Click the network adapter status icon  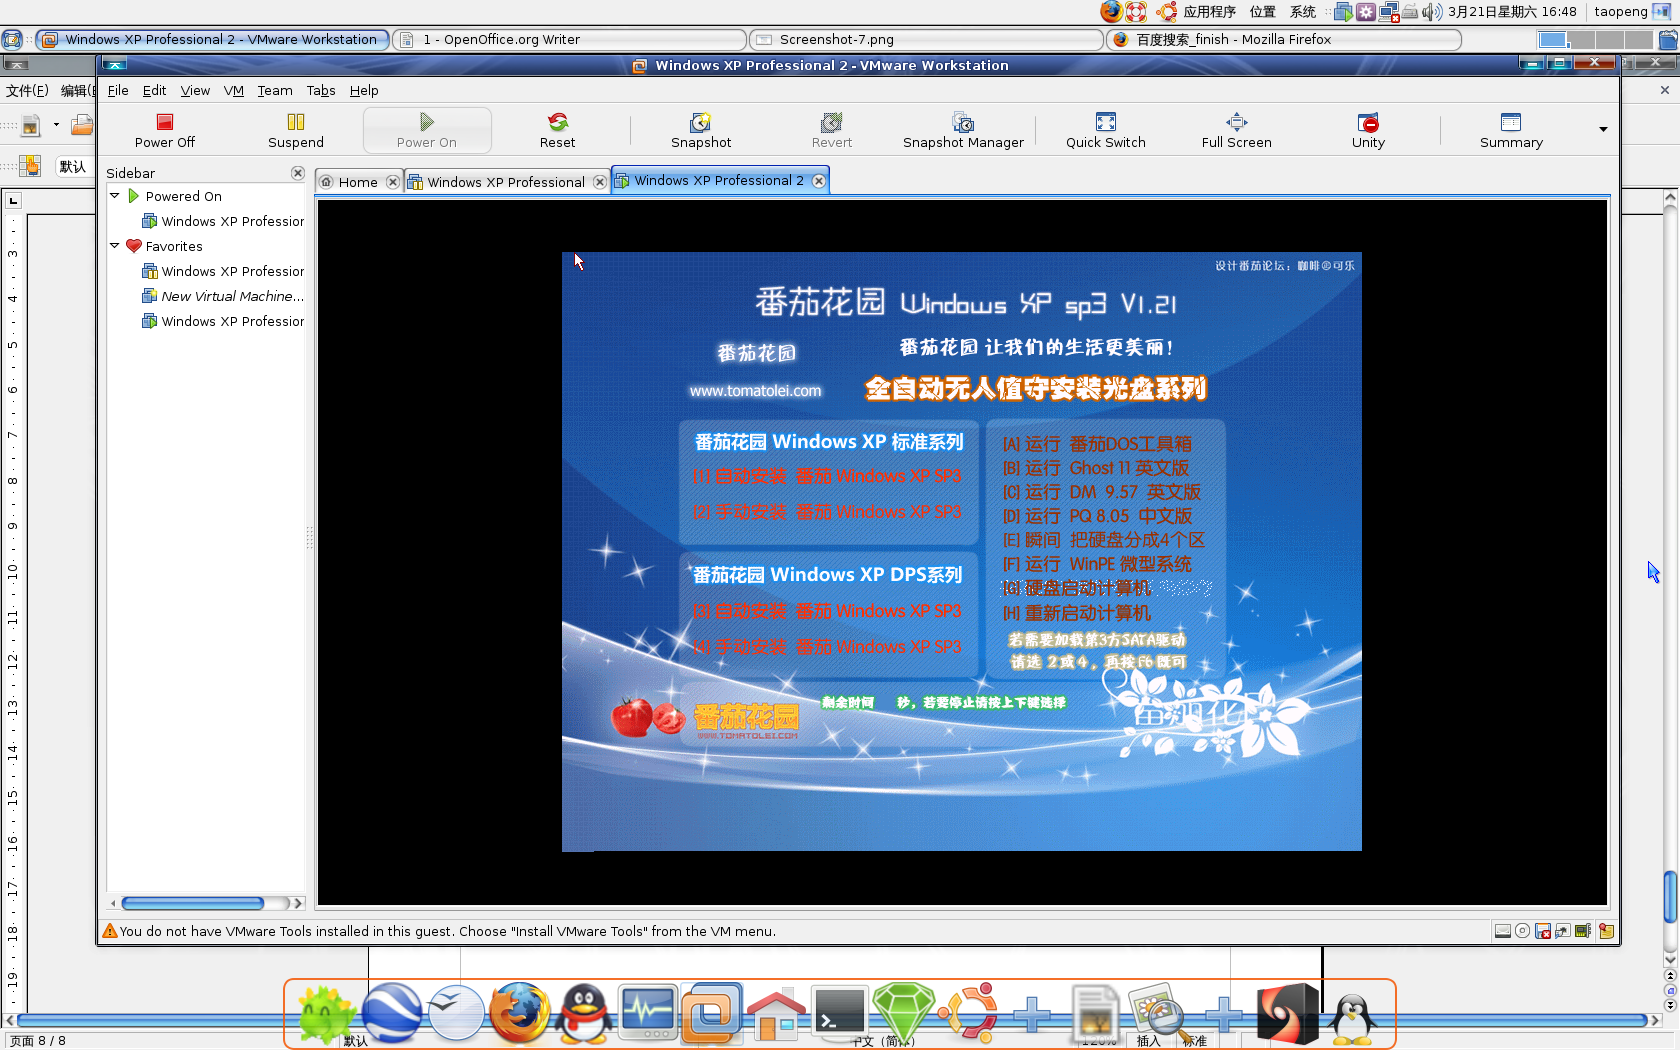1562,931
